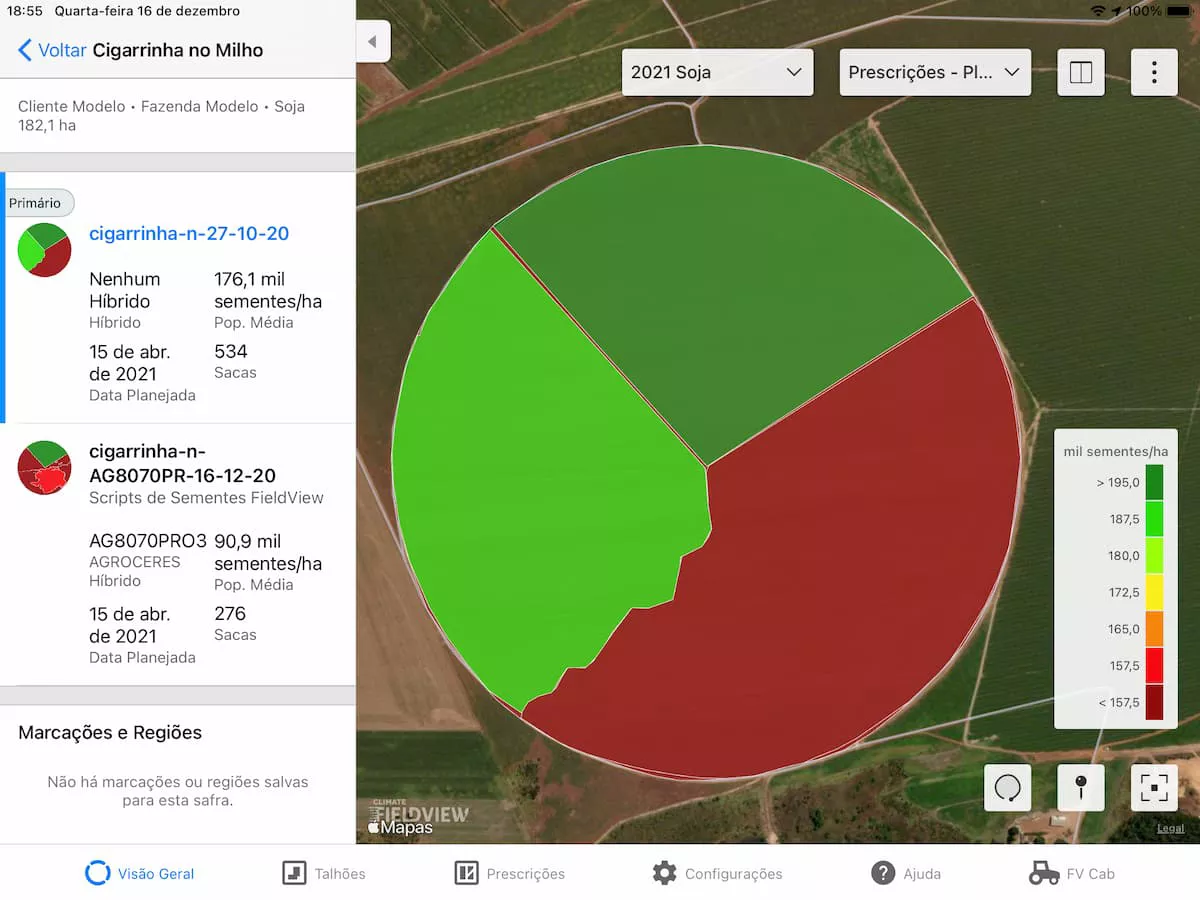
Task: Drop a pin marker on map
Action: coord(1080,788)
